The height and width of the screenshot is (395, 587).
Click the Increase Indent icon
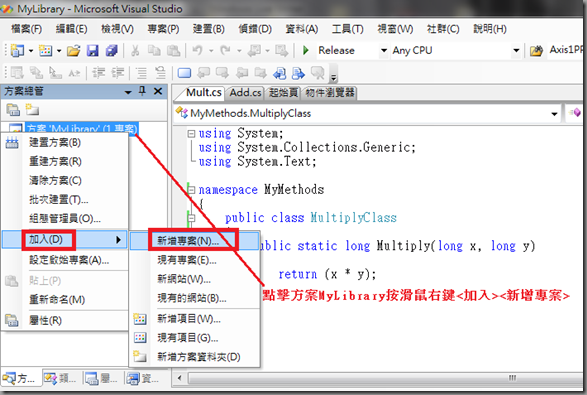[x=118, y=73]
